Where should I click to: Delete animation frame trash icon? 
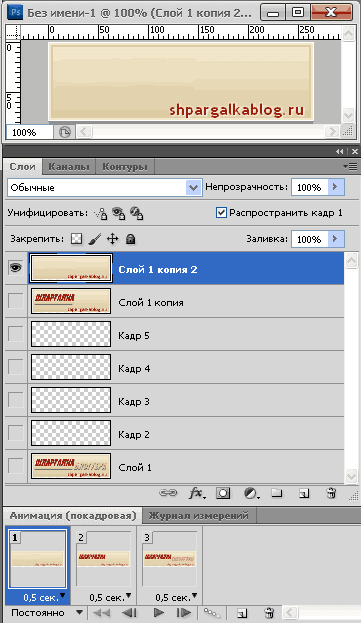[269, 613]
